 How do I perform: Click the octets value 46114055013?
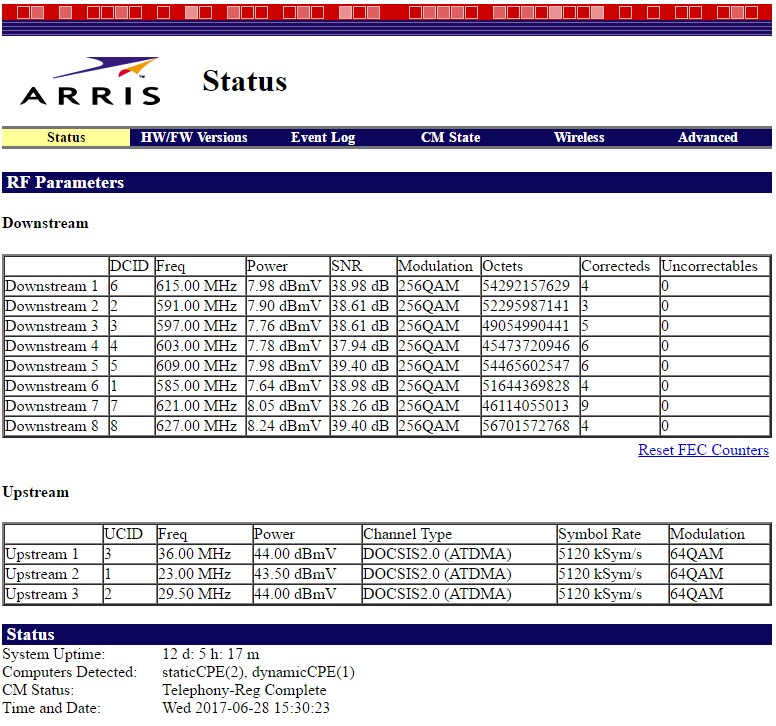[526, 406]
